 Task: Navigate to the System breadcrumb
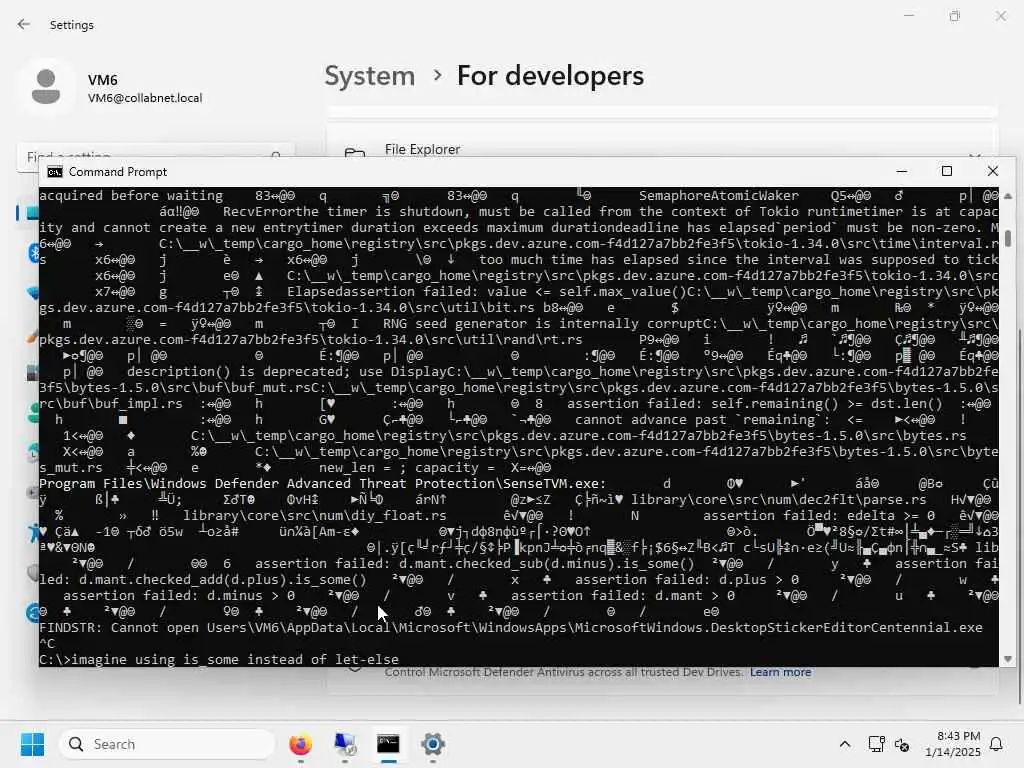click(370, 76)
